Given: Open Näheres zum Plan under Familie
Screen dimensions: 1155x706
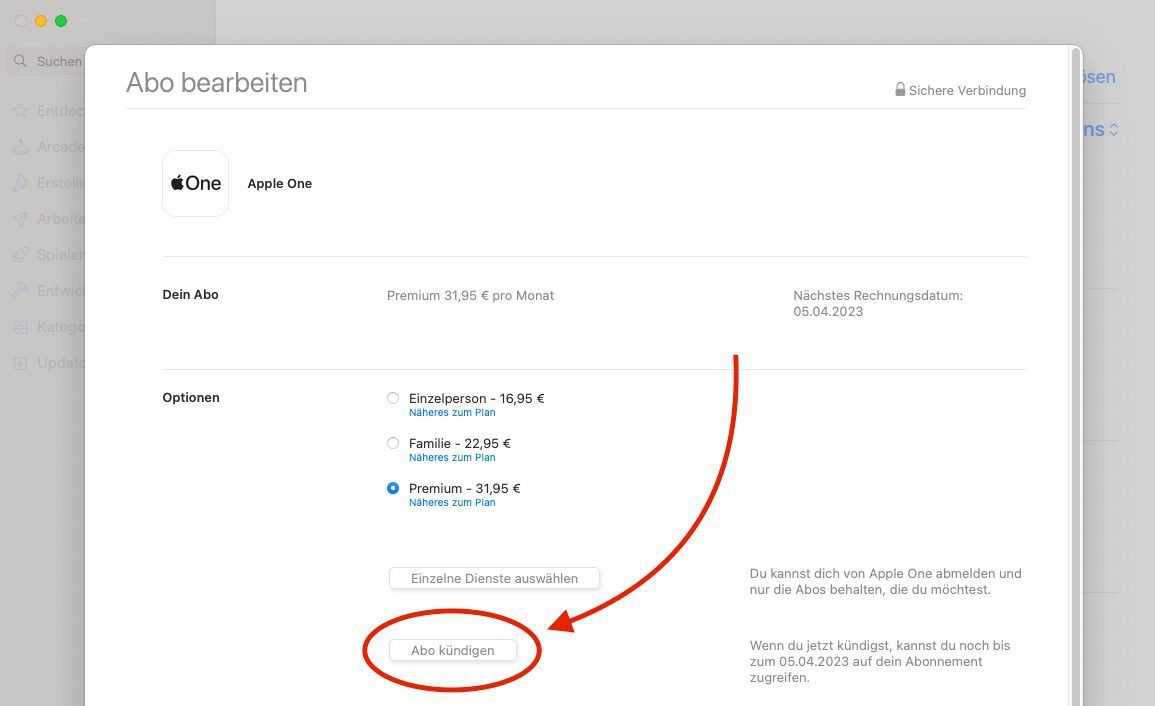Looking at the screenshot, I should (452, 457).
